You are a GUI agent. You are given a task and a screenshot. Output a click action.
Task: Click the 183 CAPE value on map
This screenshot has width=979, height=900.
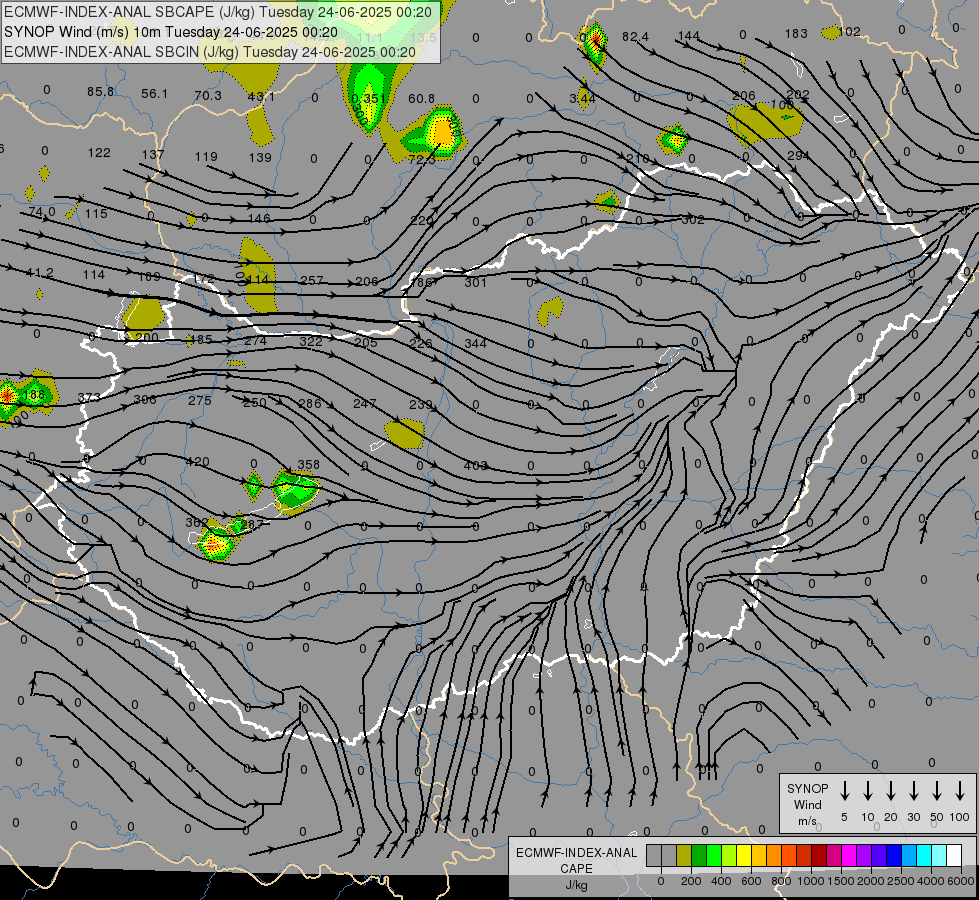[796, 34]
